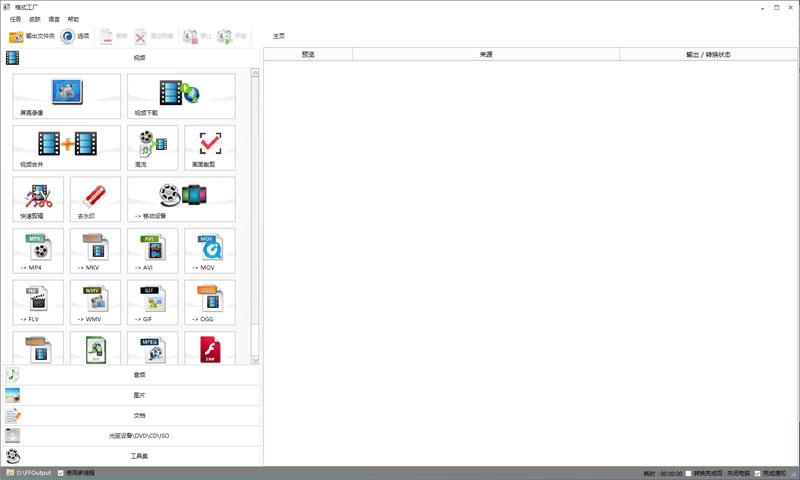This screenshot has height=480, width=800.
Task: Open the Output Folder (输出文件夹)
Action: [x=32, y=36]
